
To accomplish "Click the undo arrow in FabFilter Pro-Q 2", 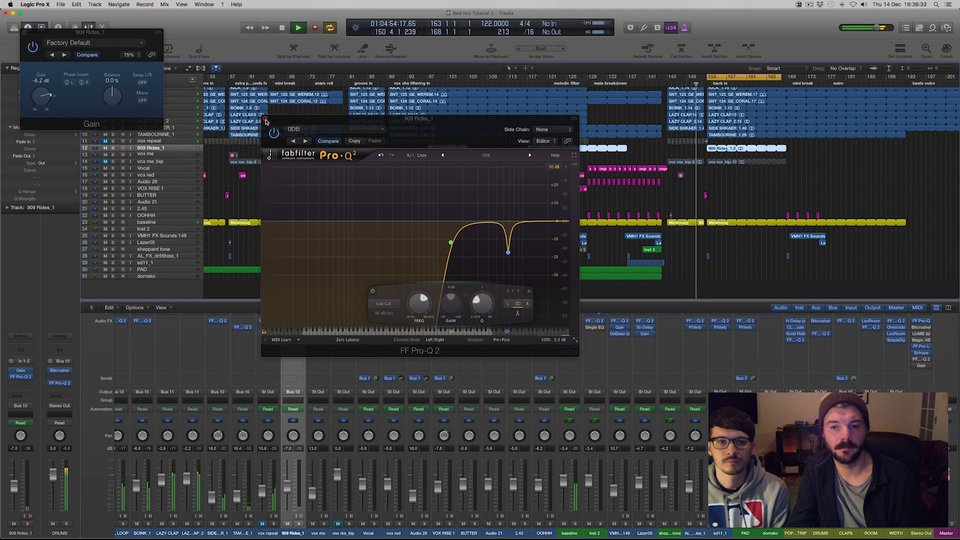I will (381, 156).
